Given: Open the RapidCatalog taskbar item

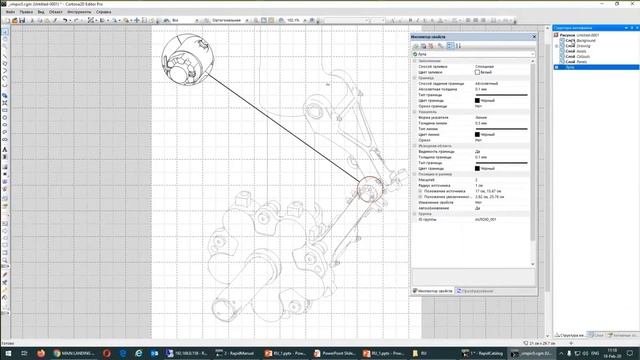Looking at the screenshot, I should [x=482, y=353].
